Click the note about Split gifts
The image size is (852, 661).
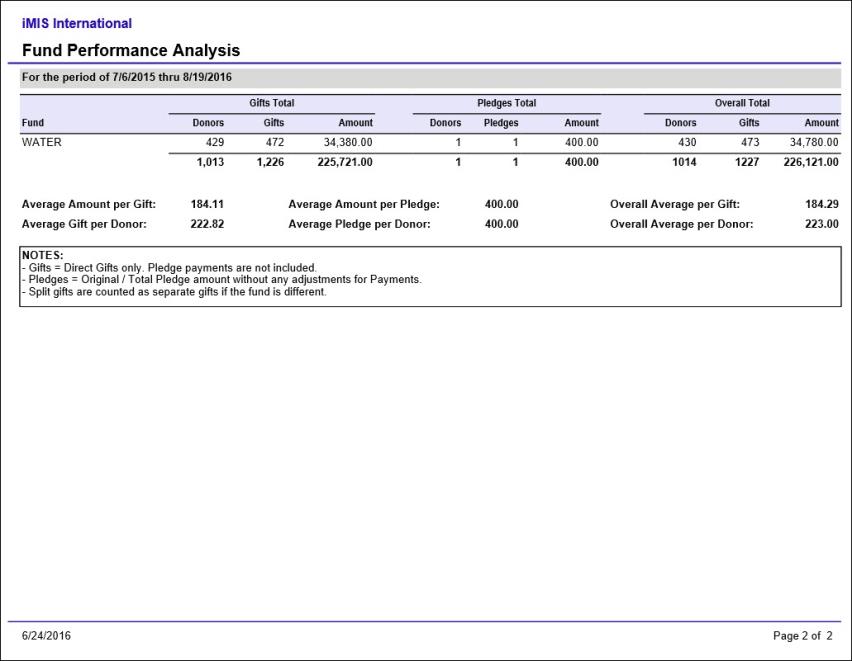click(174, 292)
